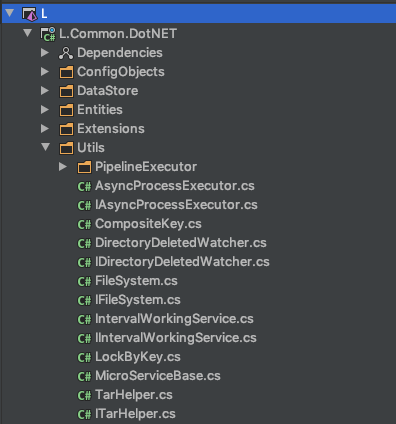Collapse the L.Common.DotNET project node
Viewport: 396px width, 424px height.
pyautogui.click(x=28, y=33)
